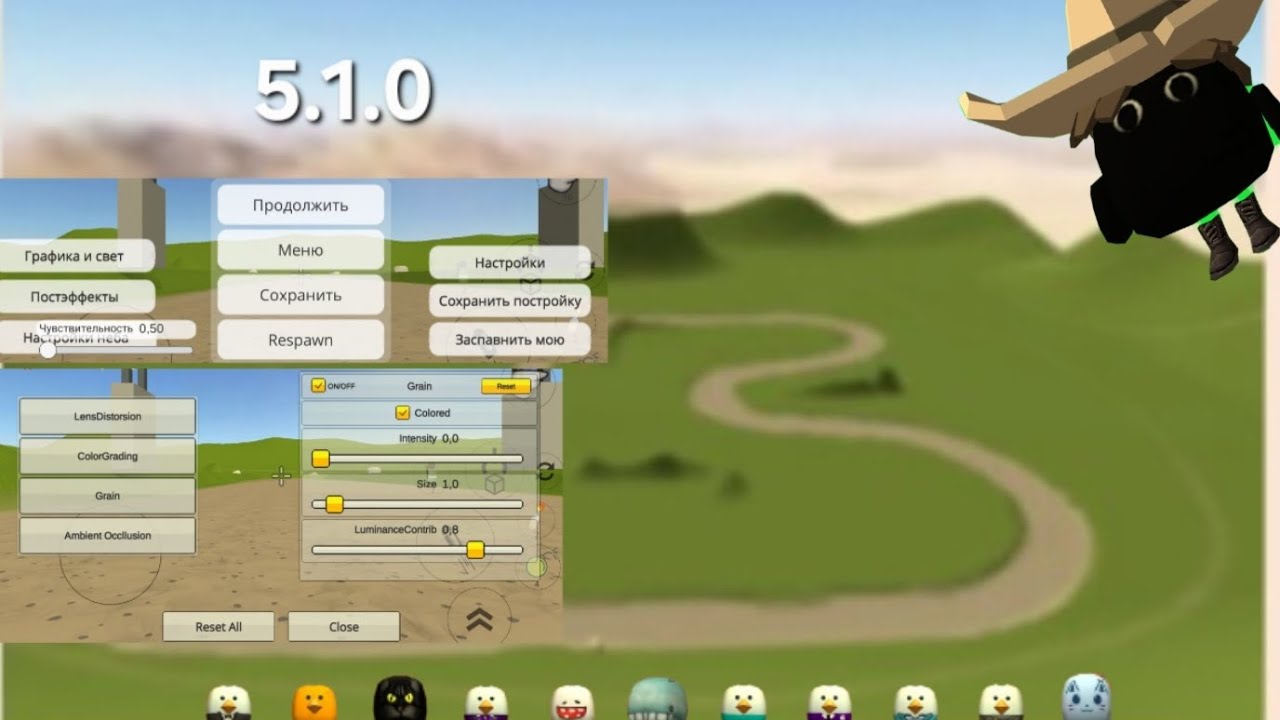Viewport: 1280px width, 720px height.
Task: Click the circular rotate arrows icon
Action: point(546,471)
